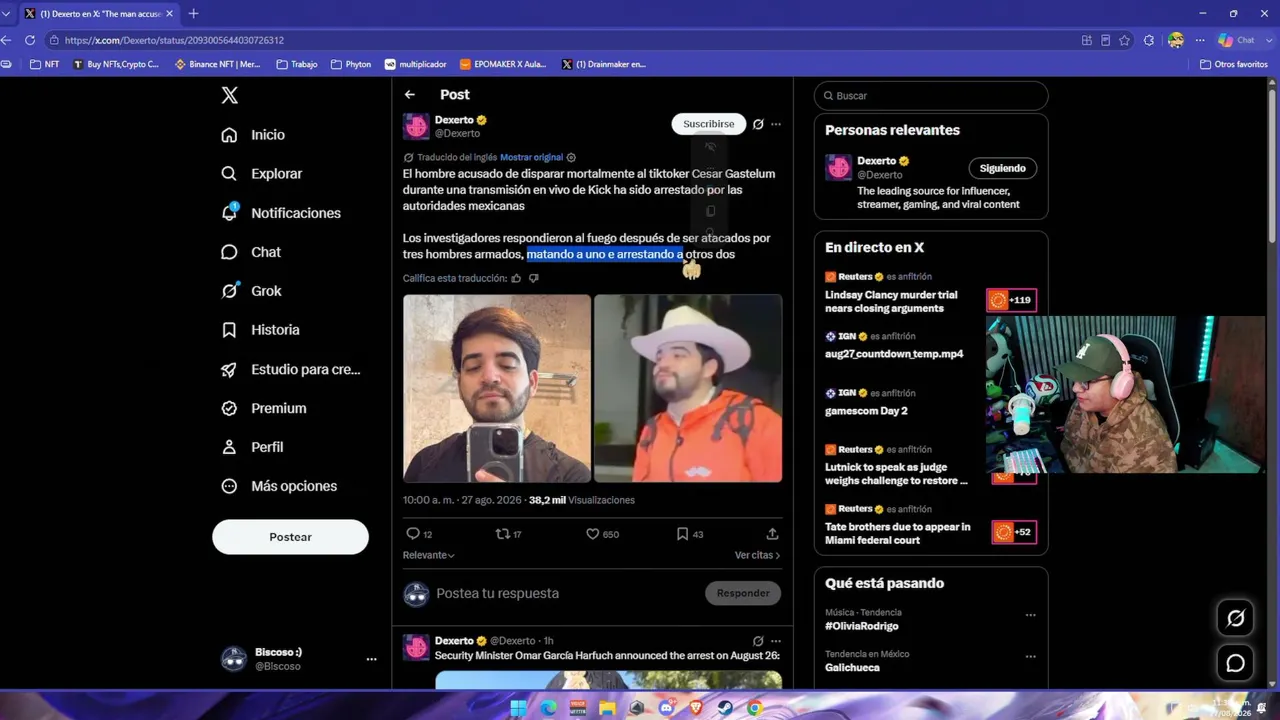Open gamescom Day 2 live broadcast
This screenshot has height=720, width=1280.
point(866,411)
